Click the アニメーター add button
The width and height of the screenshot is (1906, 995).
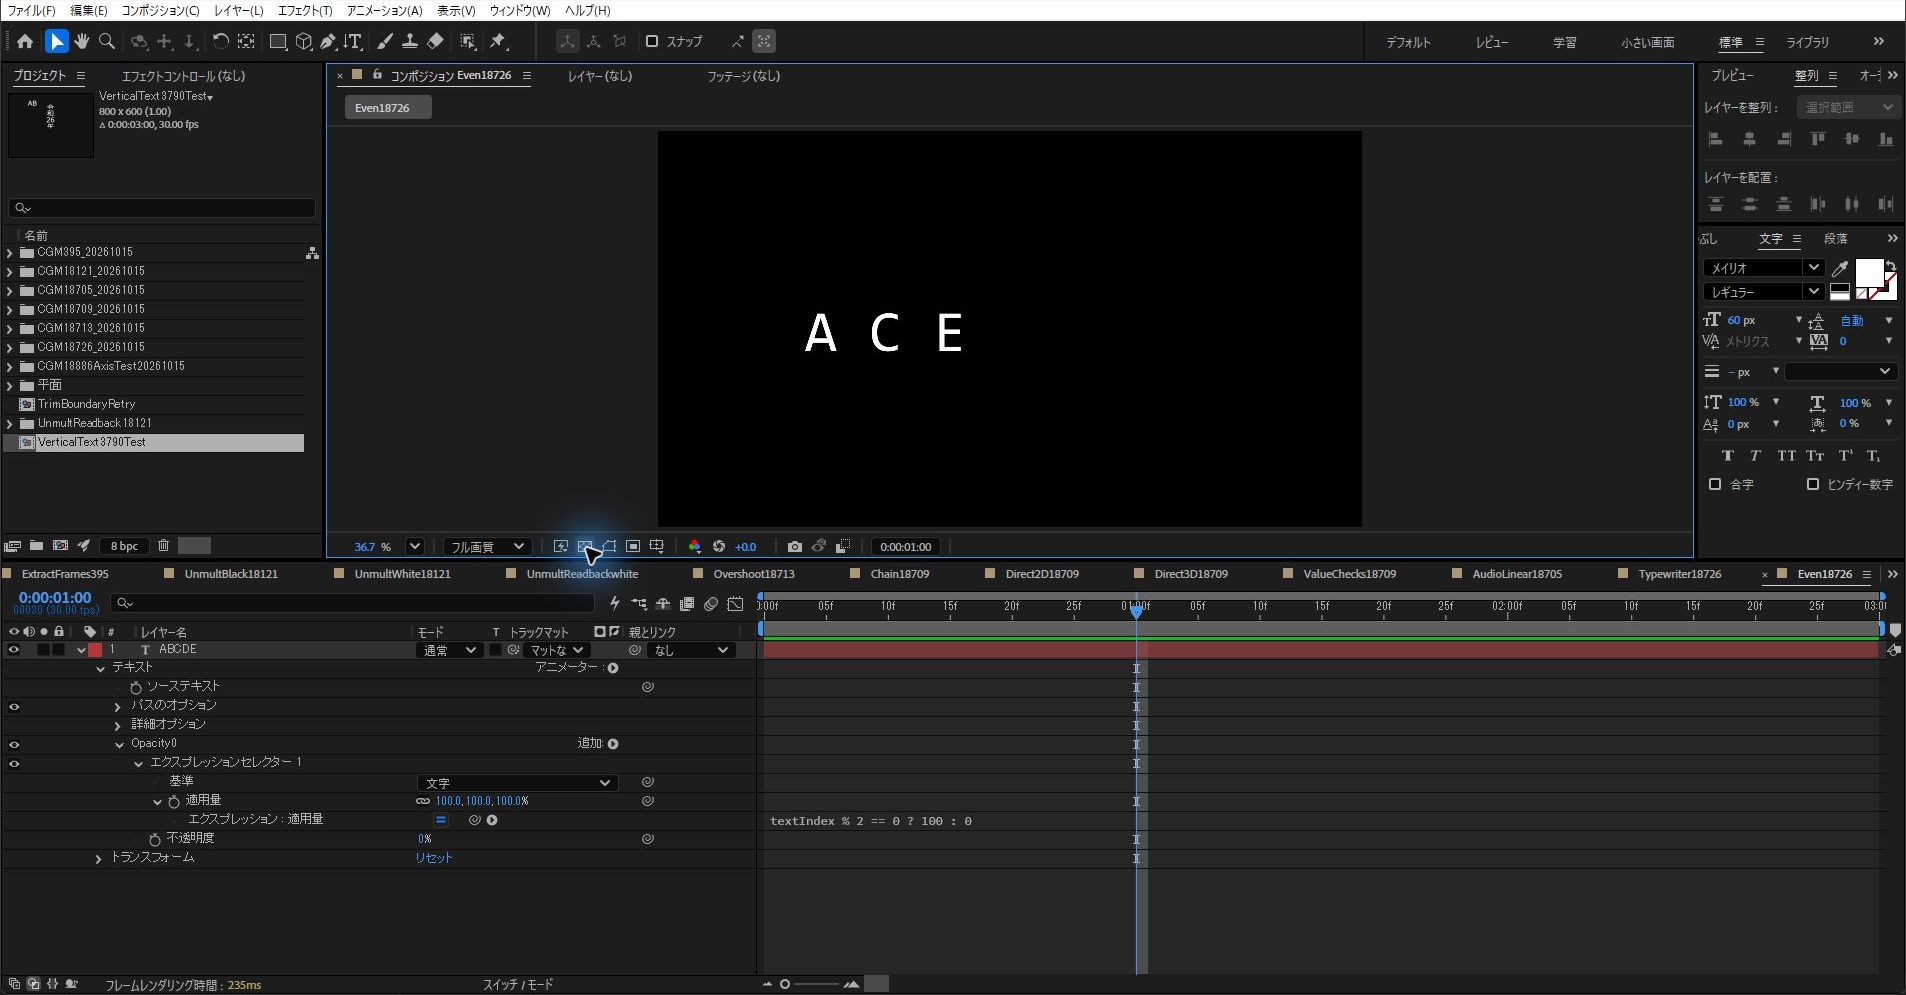click(613, 668)
